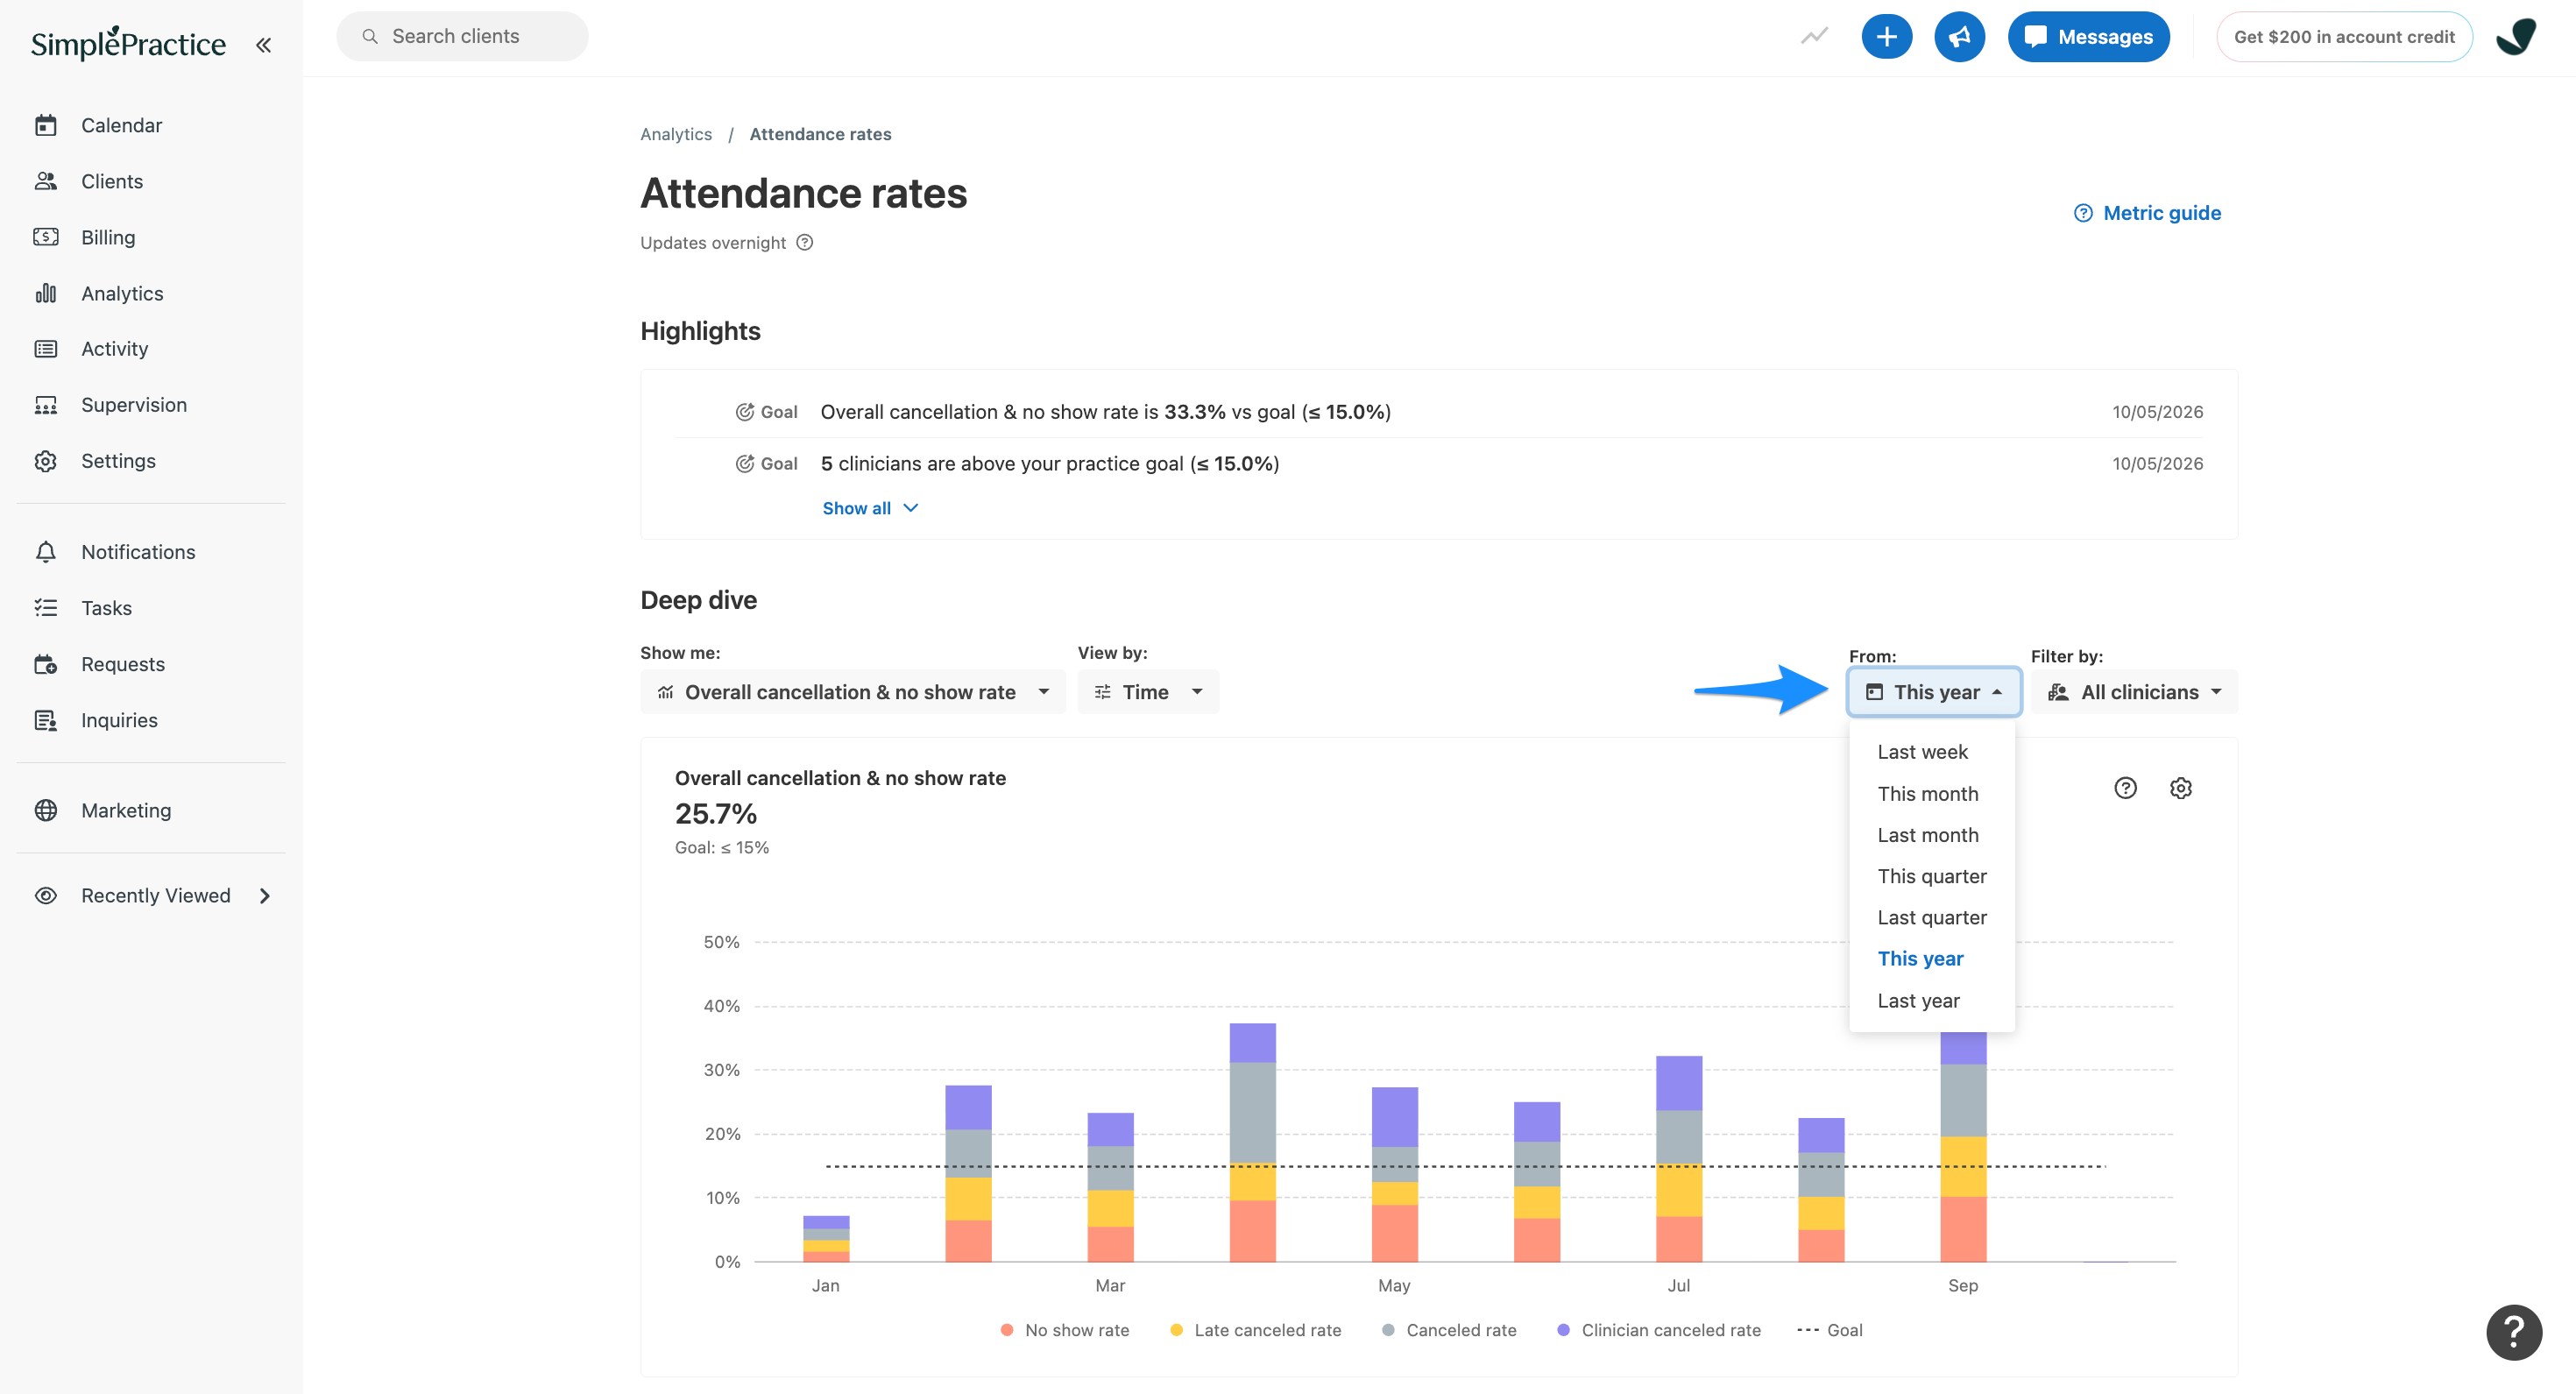The image size is (2576, 1394).
Task: Collapse the sidebar with double-chevron icon
Action: point(263,44)
